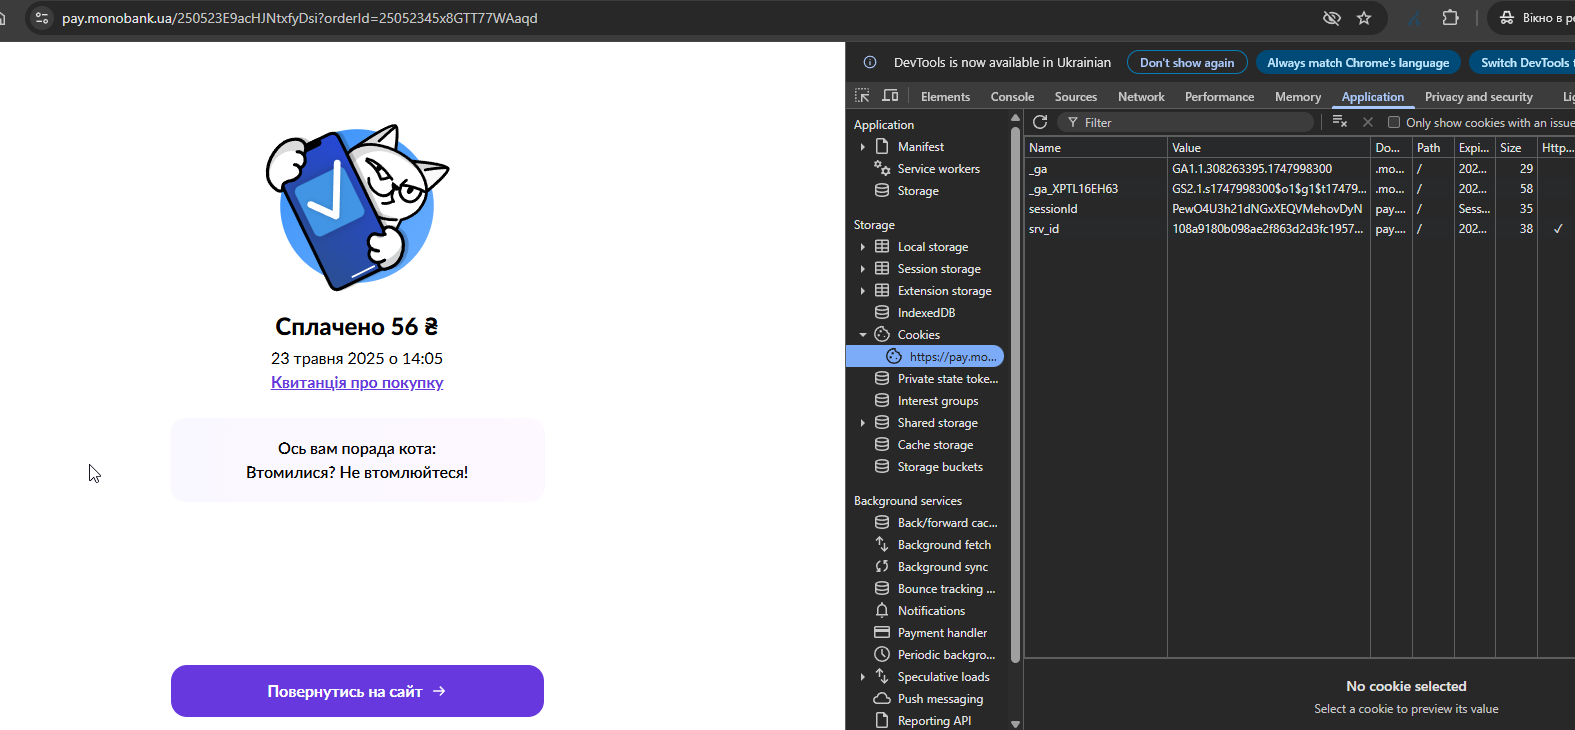The width and height of the screenshot is (1575, 730).
Task: Open Payment handler service
Action: (942, 633)
